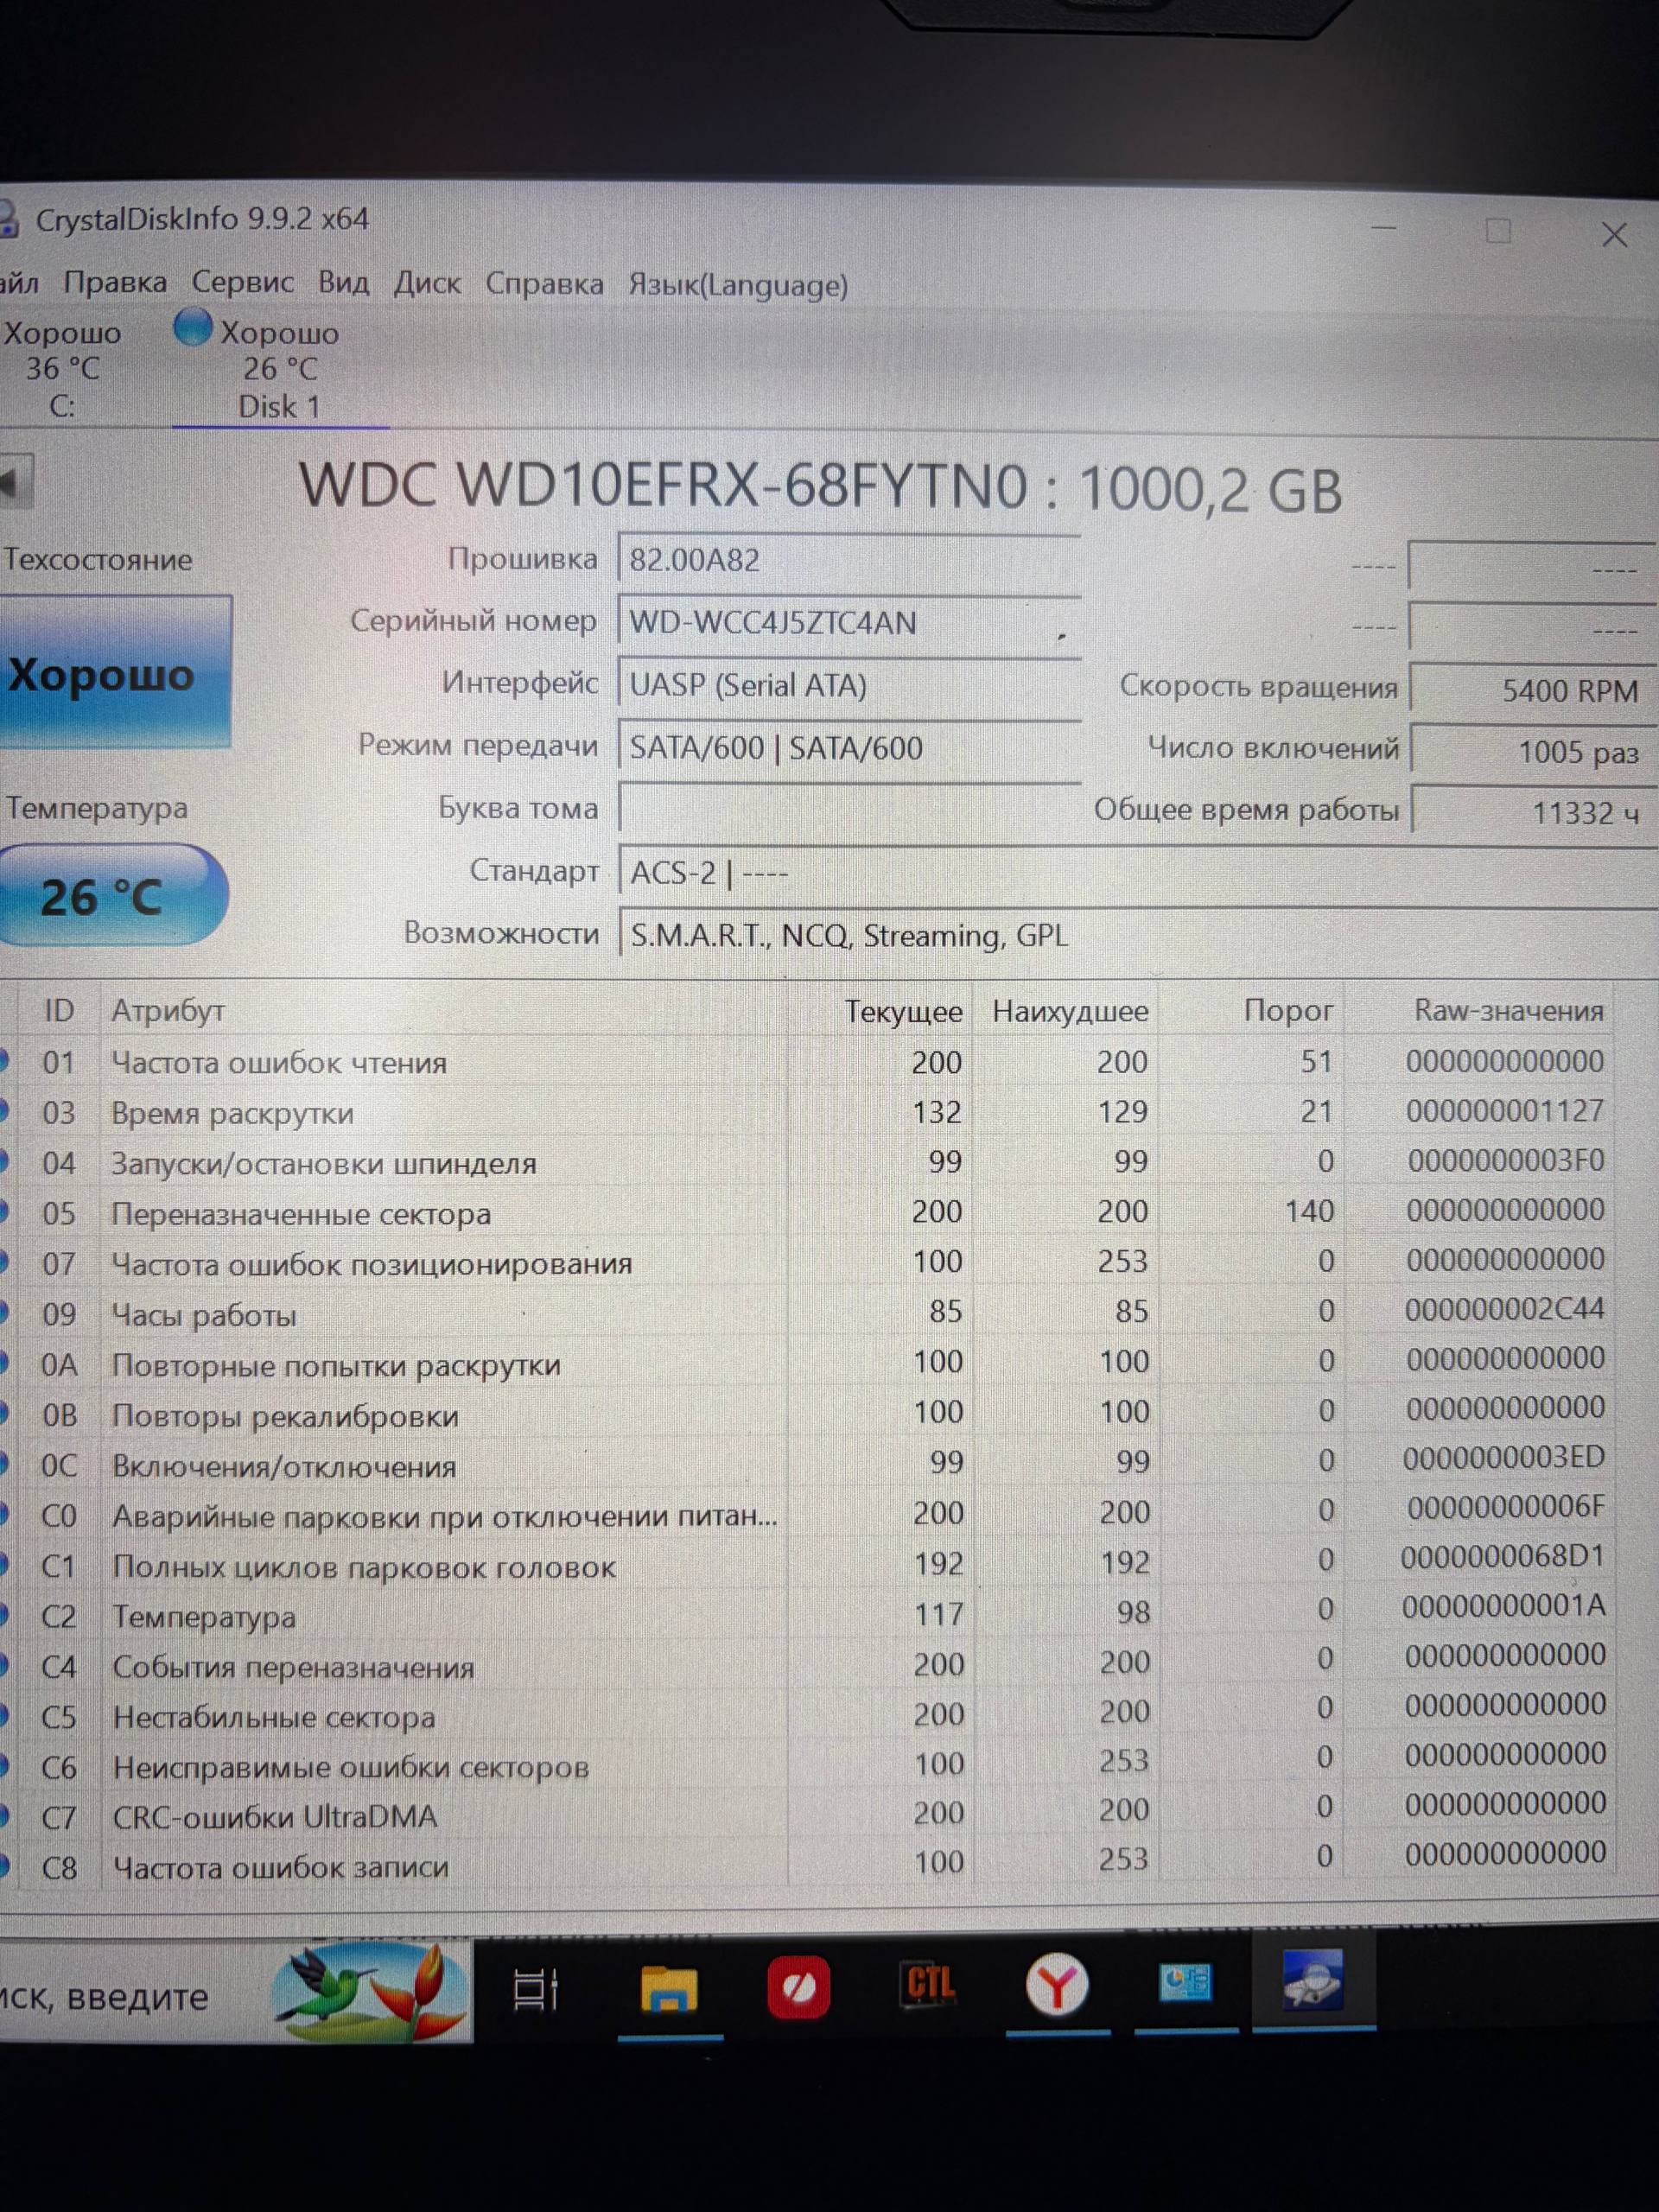Open the Язык(Language) menu
The image size is (1659, 2212).
pyautogui.click(x=738, y=286)
